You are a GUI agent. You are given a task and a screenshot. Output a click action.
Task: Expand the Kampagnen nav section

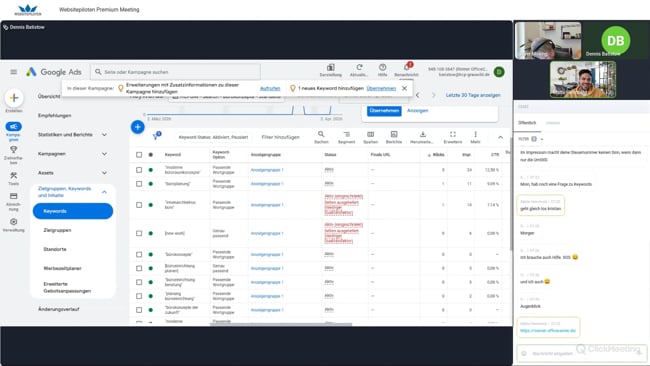pyautogui.click(x=104, y=154)
